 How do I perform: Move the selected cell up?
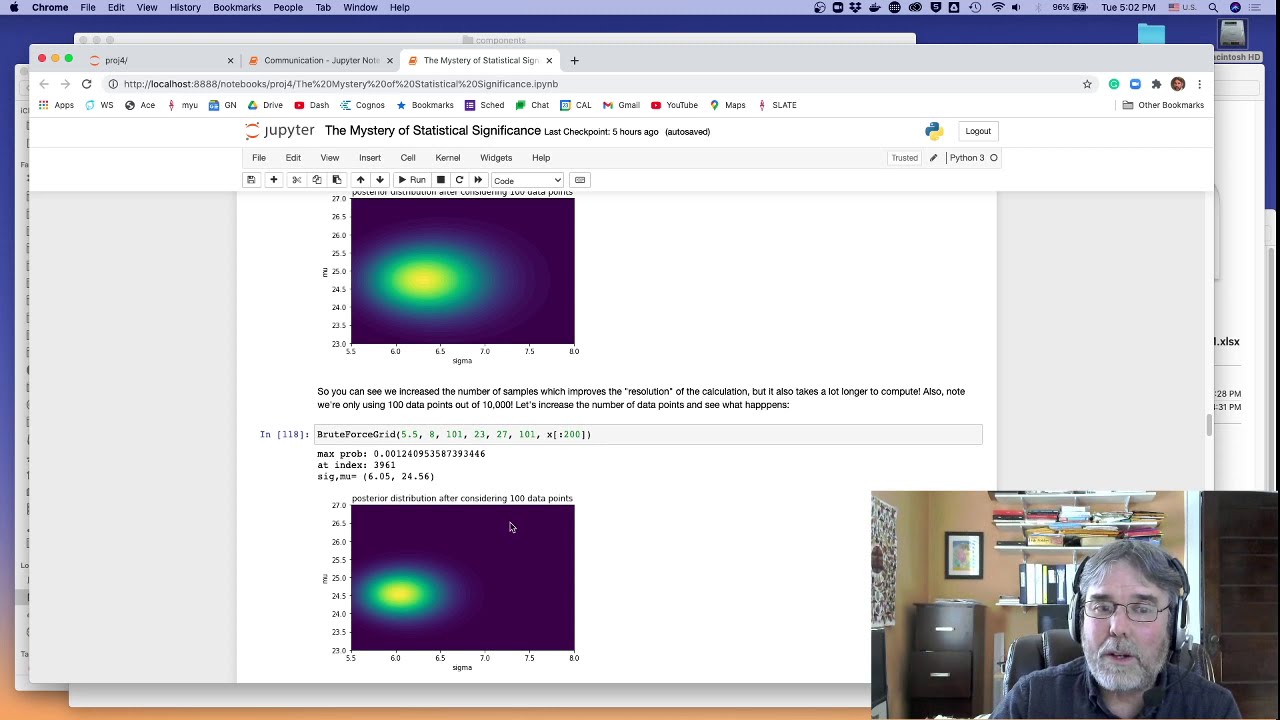(360, 180)
